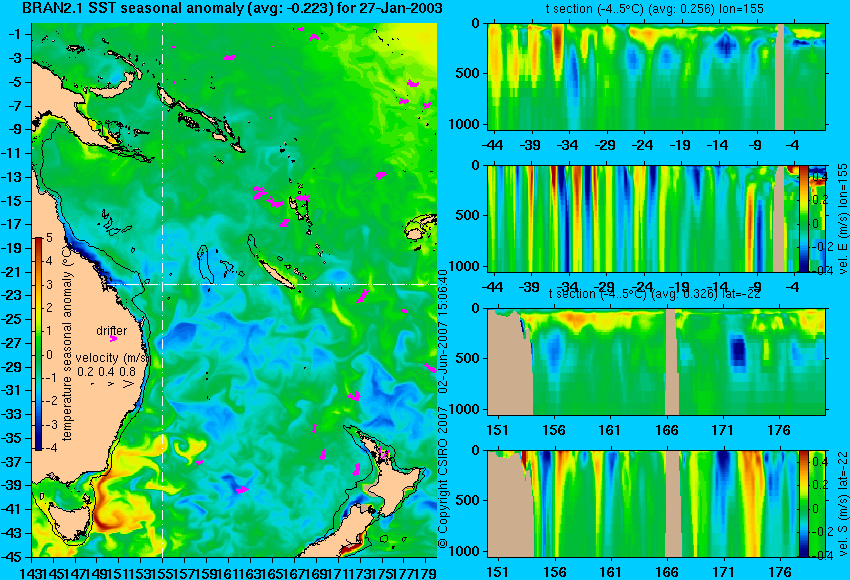The width and height of the screenshot is (850, 580).
Task: Click the CSIRO copyright and timestamp text
Action: (x=443, y=409)
